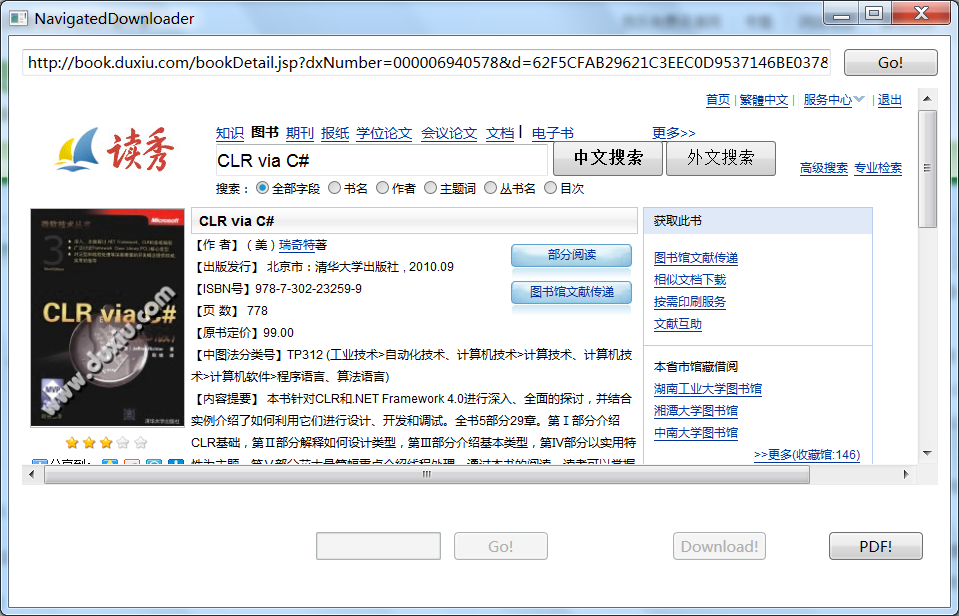Click the 部分阅读 button

pyautogui.click(x=571, y=255)
